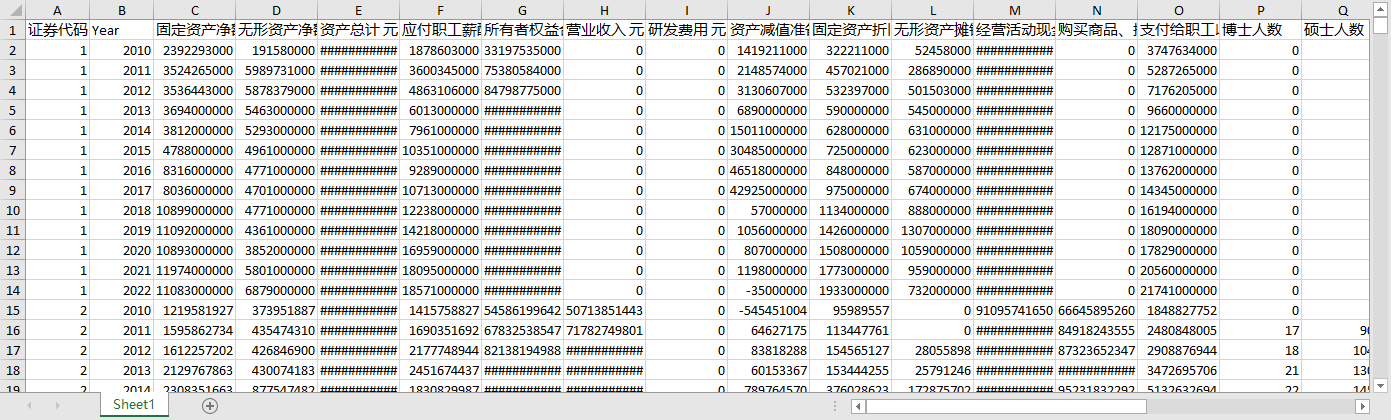Add a new sheet with plus icon
Viewport: 1391px width, 420px height.
point(210,406)
